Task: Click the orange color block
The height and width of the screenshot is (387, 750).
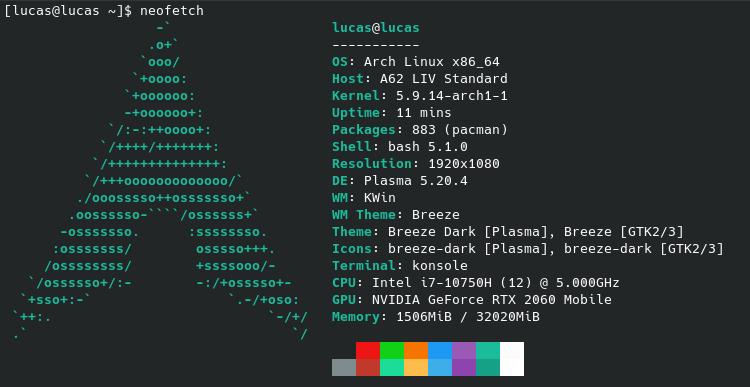Action: click(416, 350)
